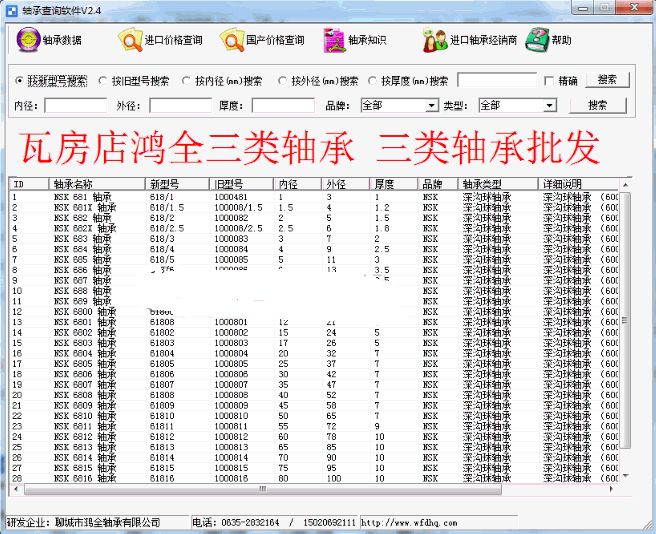The image size is (656, 534).
Task: Select 按新型号搜索 radio button
Action: pyautogui.click(x=19, y=80)
